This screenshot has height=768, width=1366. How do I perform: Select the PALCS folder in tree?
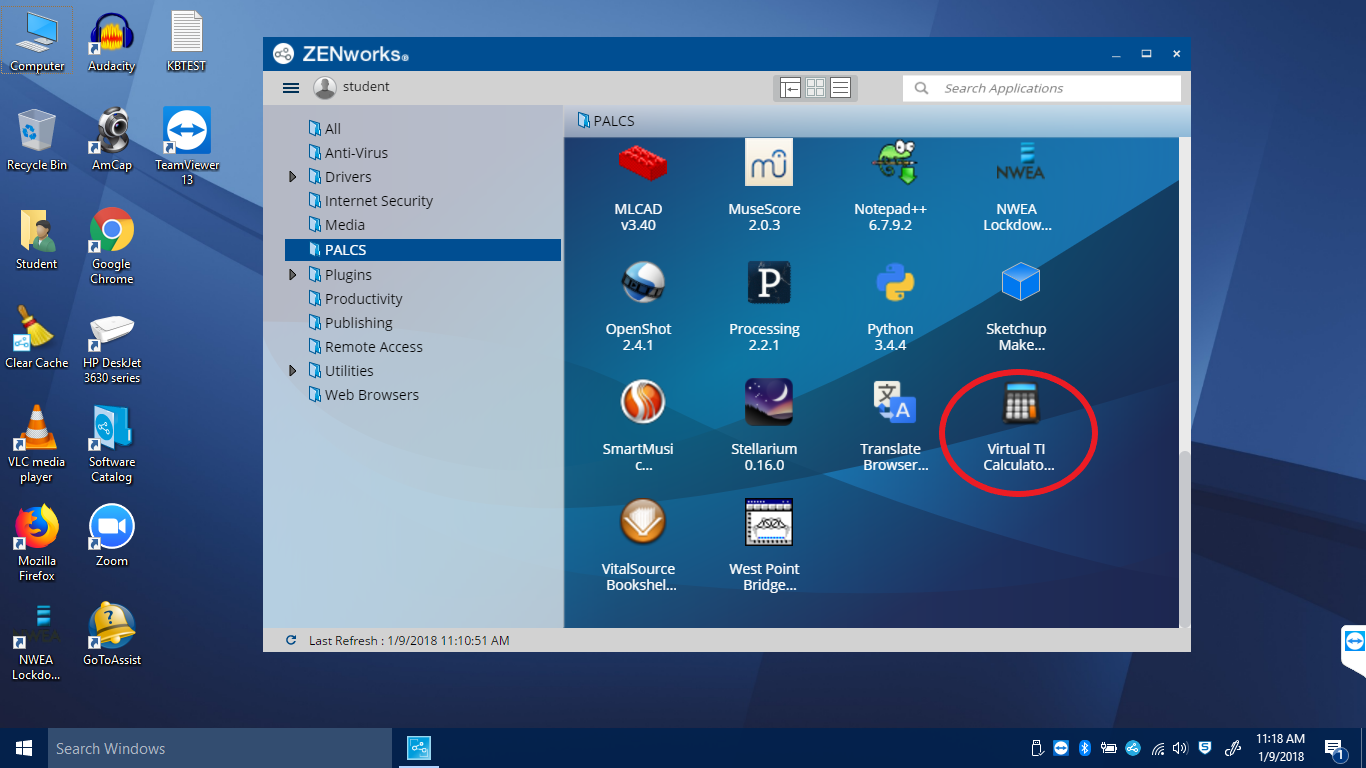coord(423,250)
